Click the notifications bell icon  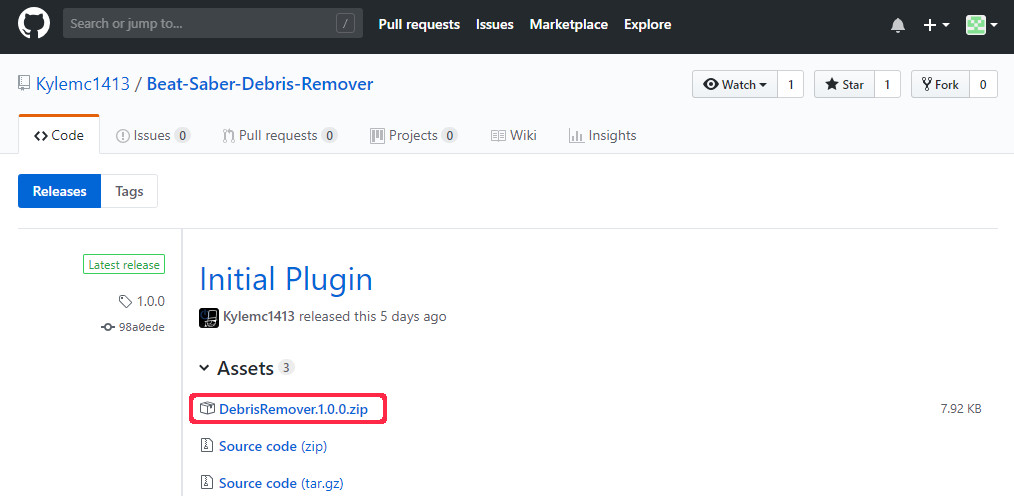point(898,25)
